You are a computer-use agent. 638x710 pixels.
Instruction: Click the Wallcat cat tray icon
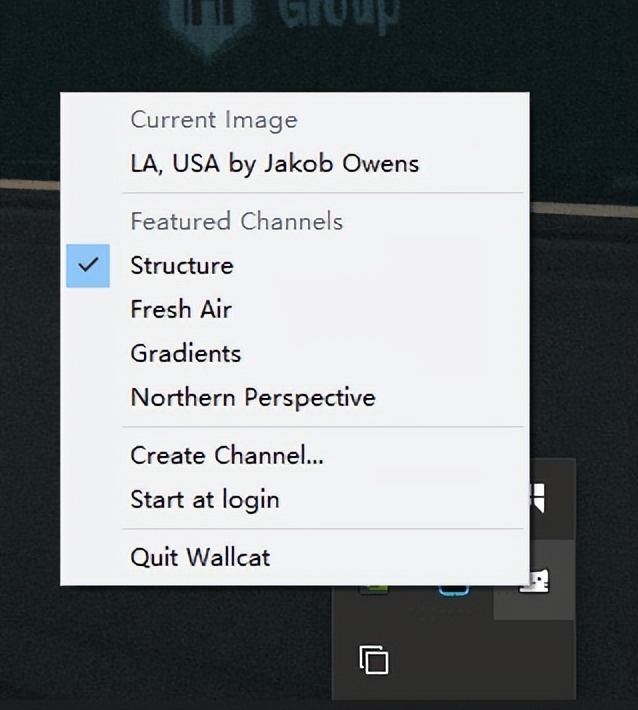536,581
